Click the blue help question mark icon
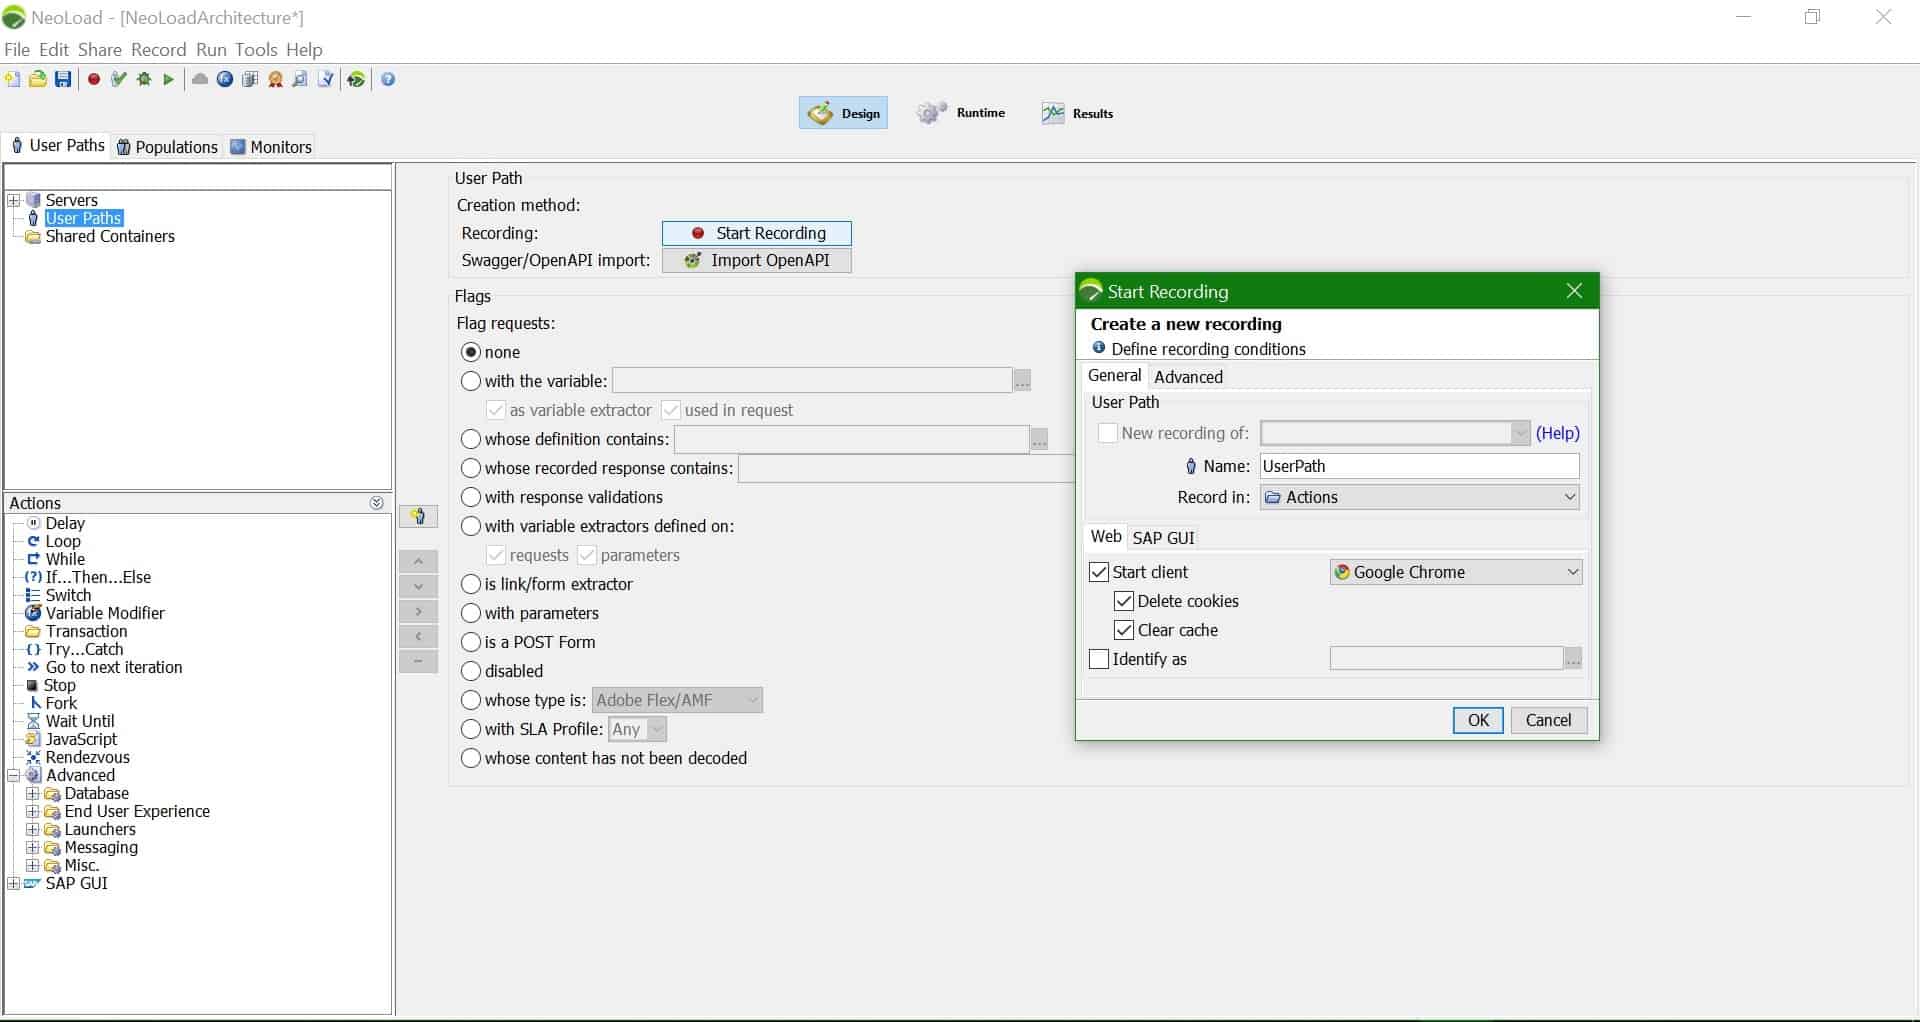1920x1022 pixels. click(x=389, y=79)
